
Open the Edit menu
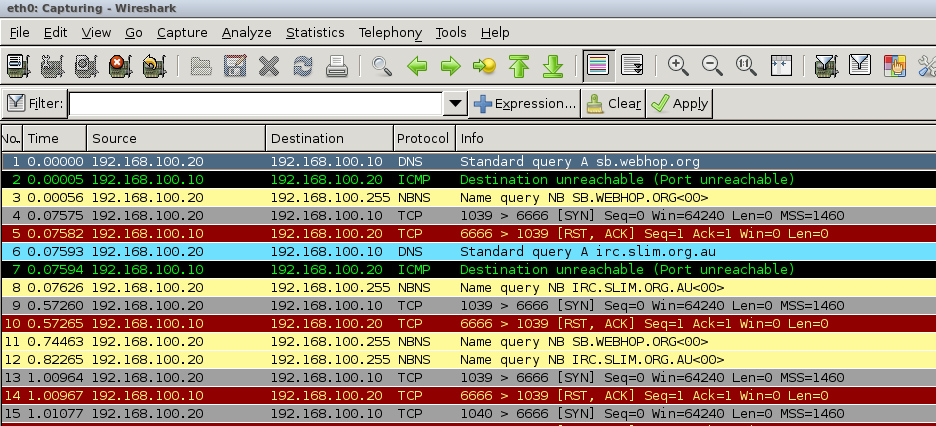56,32
